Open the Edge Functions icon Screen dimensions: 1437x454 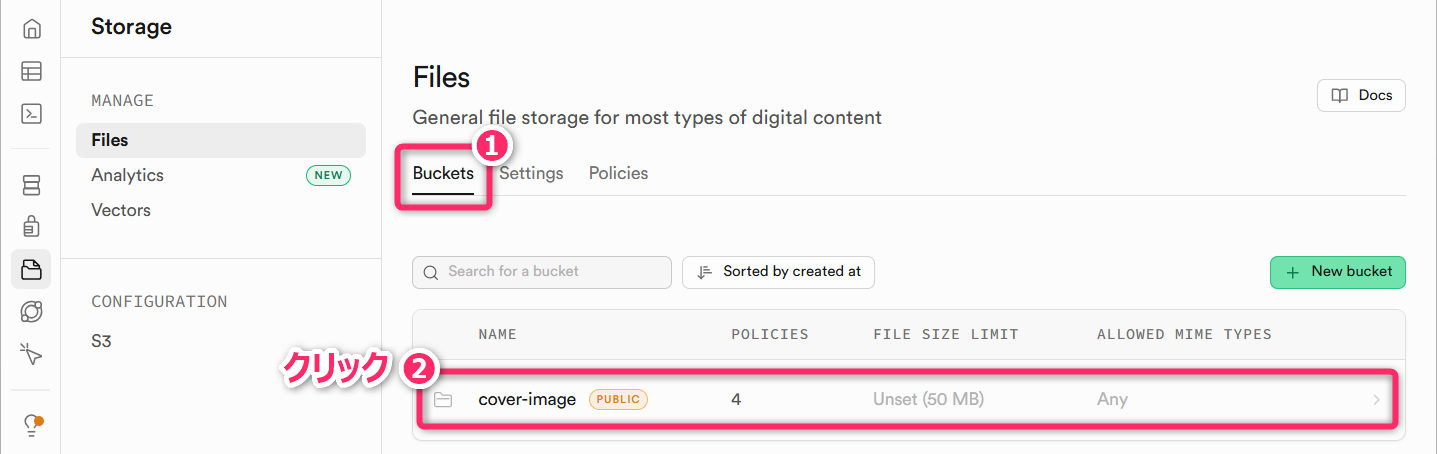click(31, 311)
